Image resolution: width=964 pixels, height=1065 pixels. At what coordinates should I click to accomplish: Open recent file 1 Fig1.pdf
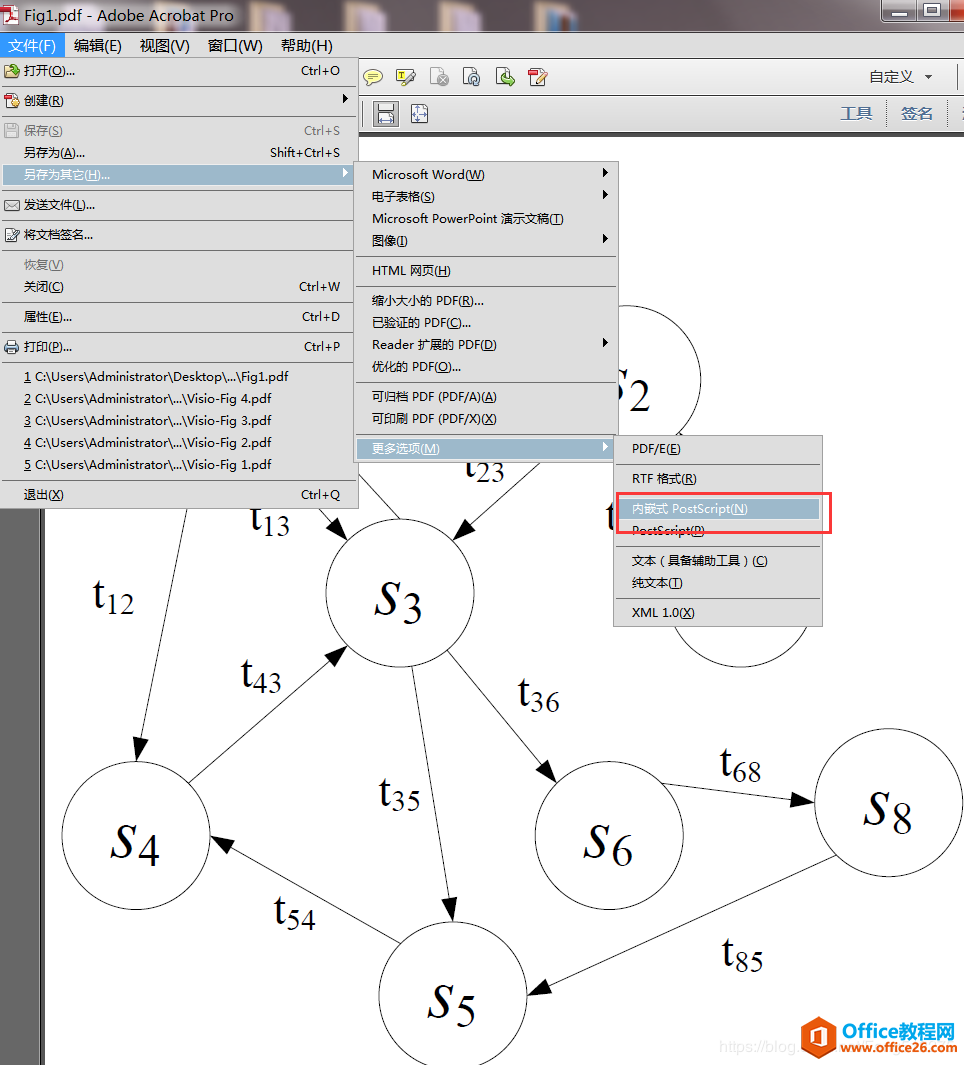click(178, 377)
